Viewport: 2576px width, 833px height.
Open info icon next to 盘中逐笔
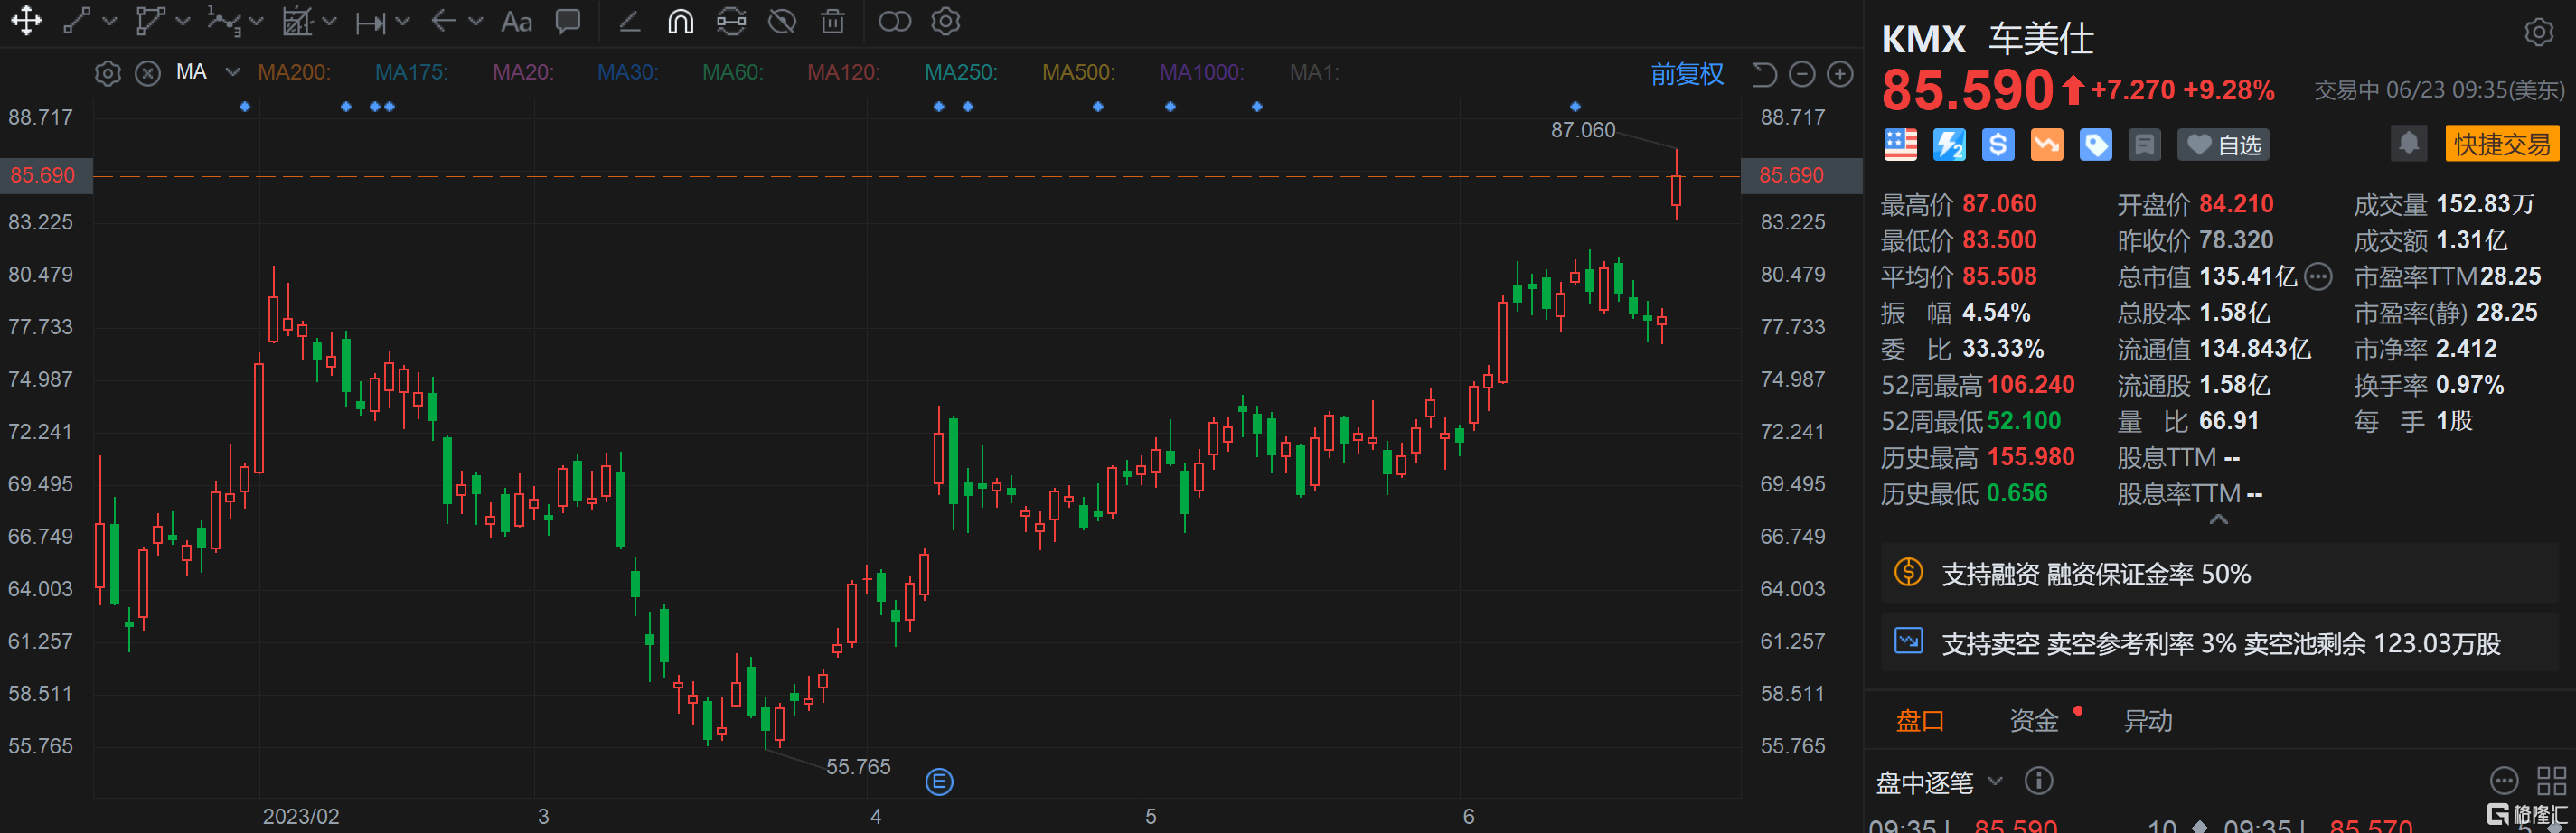pyautogui.click(x=2038, y=780)
